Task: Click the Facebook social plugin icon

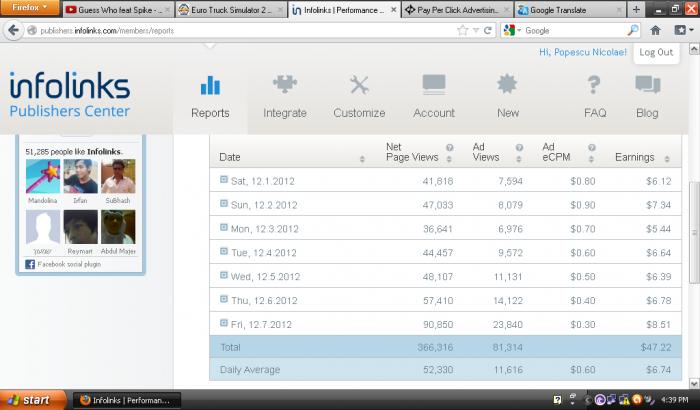Action: (x=30, y=264)
